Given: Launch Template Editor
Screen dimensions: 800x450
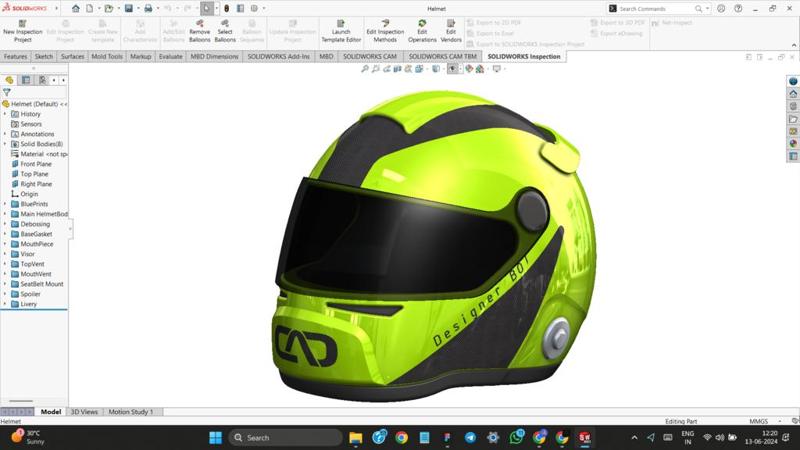Looking at the screenshot, I should tap(341, 32).
